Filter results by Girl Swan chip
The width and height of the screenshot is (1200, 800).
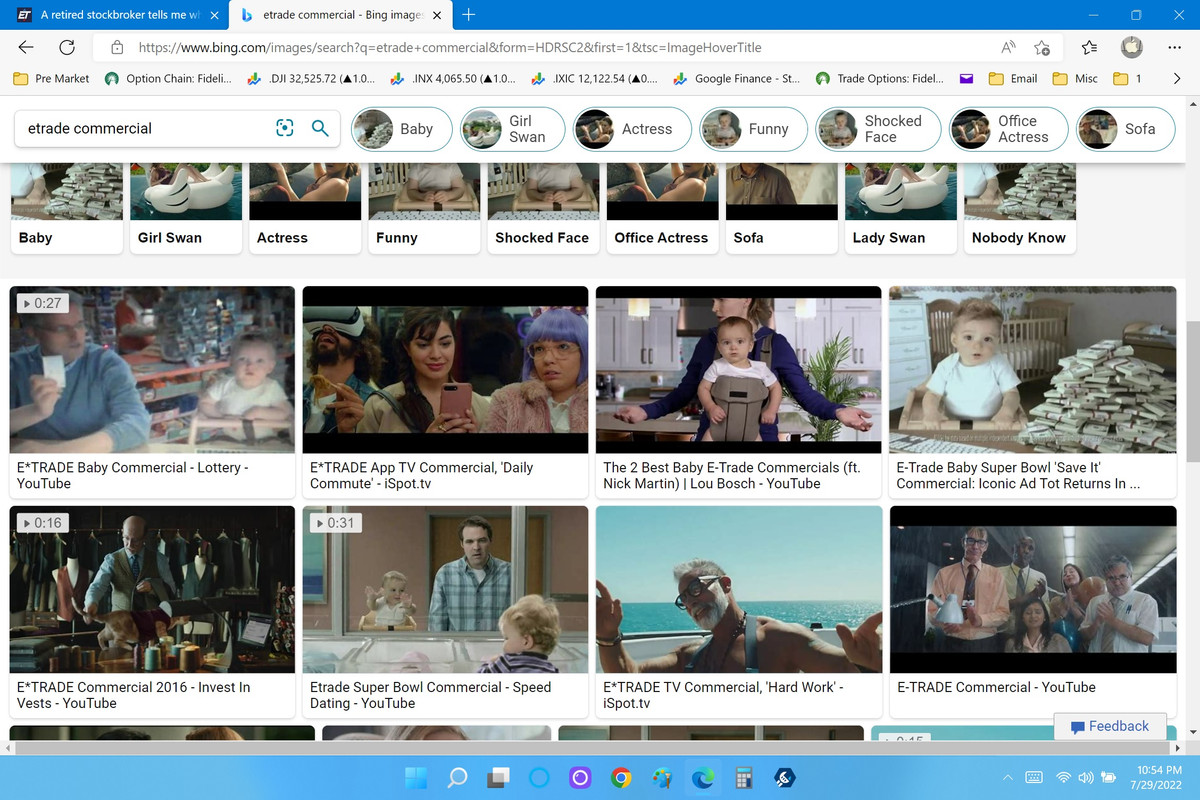click(512, 129)
